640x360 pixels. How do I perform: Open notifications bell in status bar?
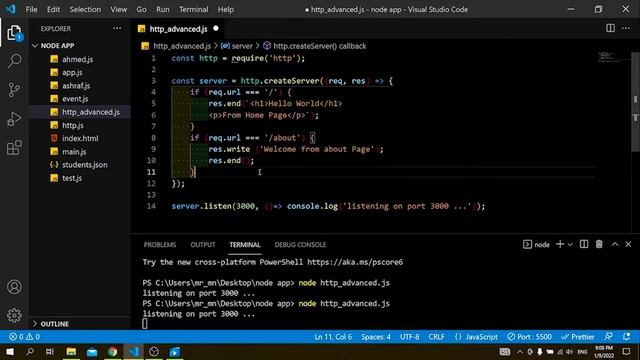click(x=627, y=337)
